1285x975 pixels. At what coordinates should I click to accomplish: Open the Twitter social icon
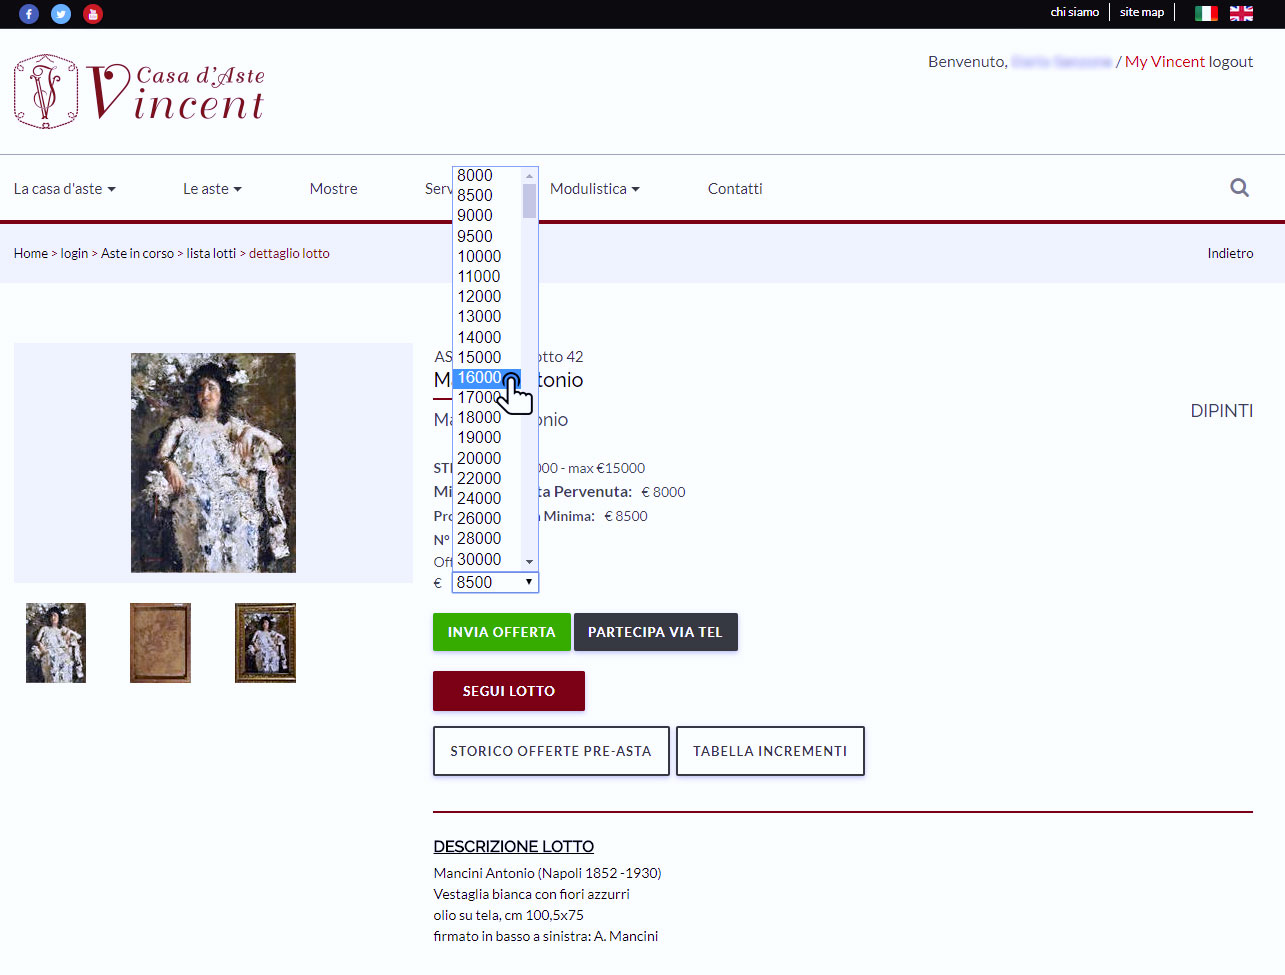point(61,14)
